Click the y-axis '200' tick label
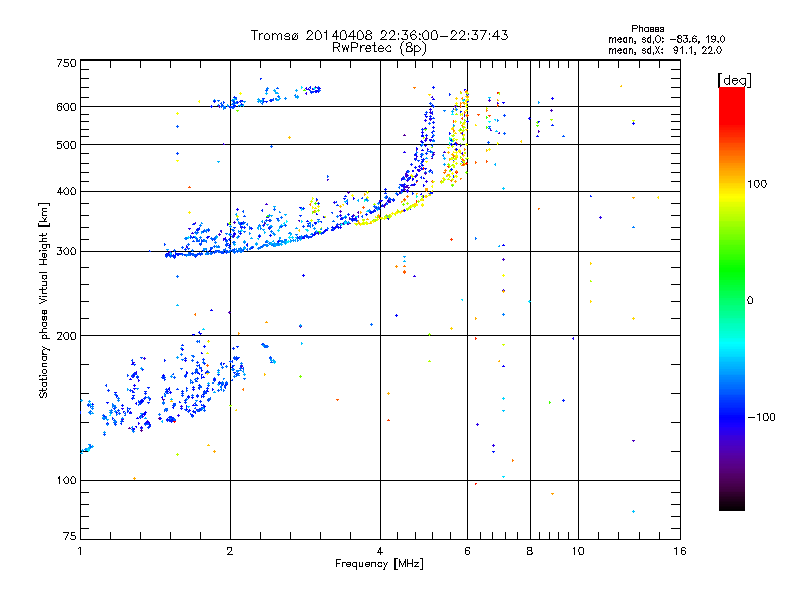 click(66, 336)
